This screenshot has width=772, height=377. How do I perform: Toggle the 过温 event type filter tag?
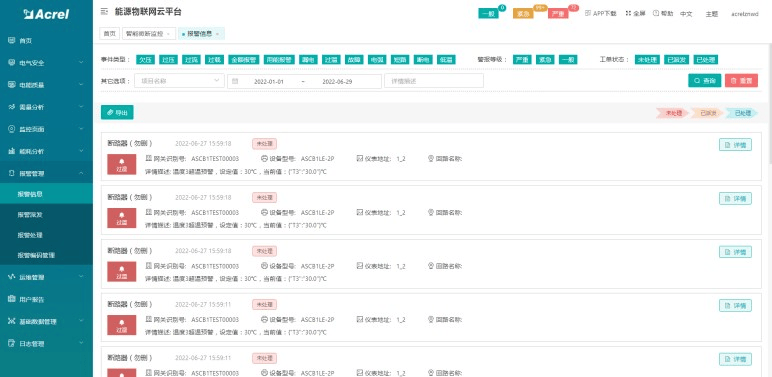tap(331, 60)
